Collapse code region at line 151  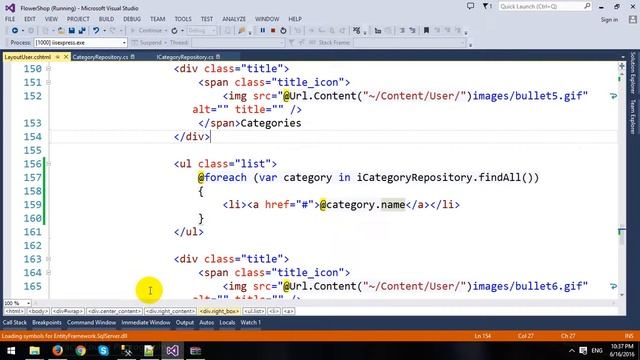[x=48, y=82]
